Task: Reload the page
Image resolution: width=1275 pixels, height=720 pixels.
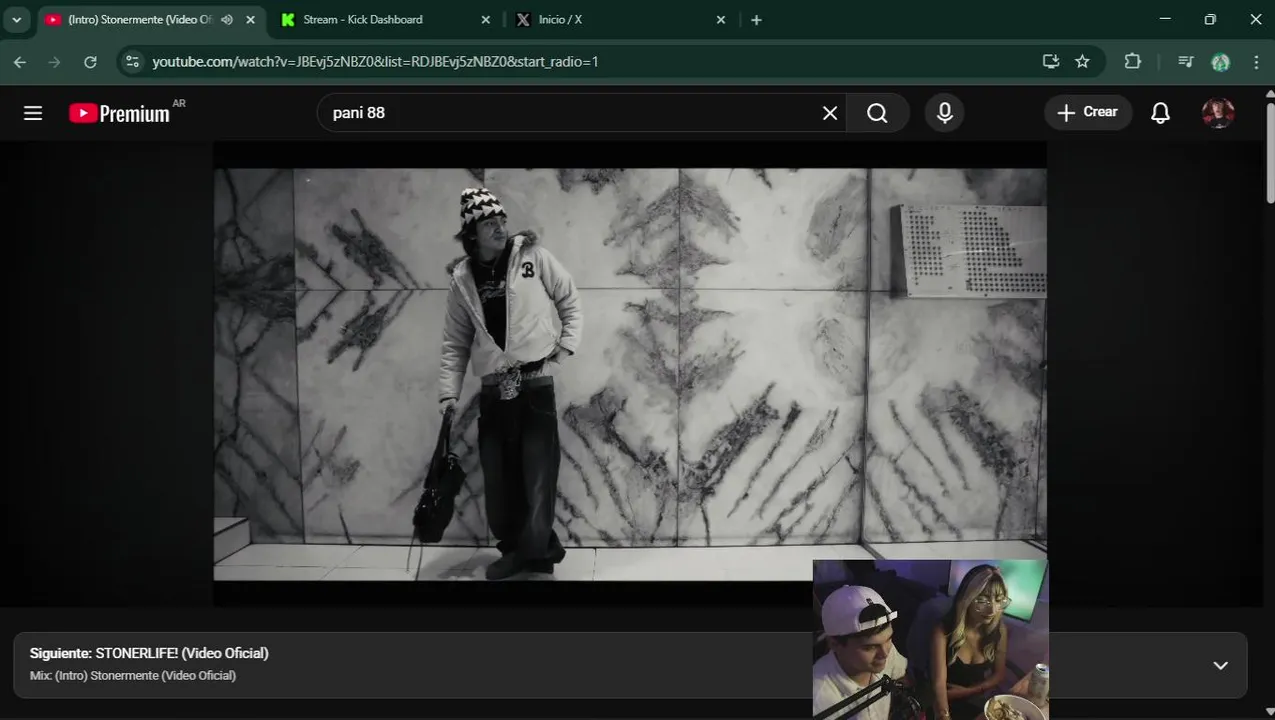Action: [x=90, y=62]
